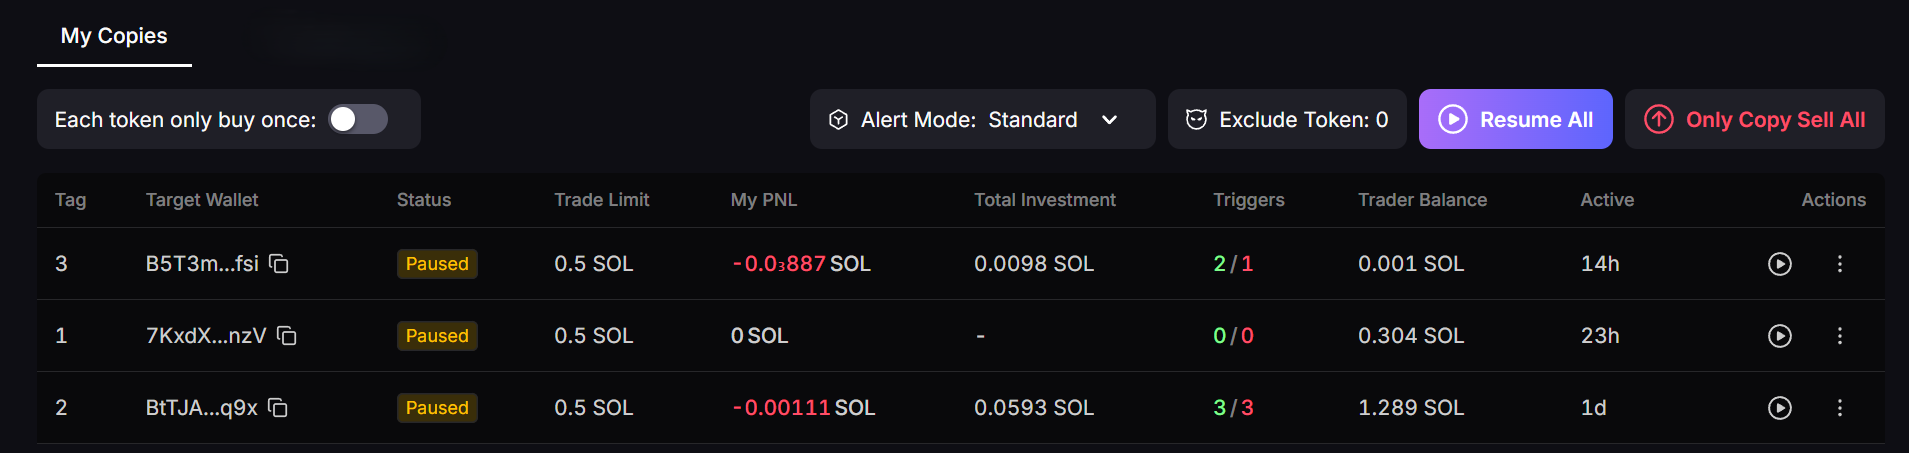The image size is (1909, 453).
Task: Resume copy for wallet B5T3m...fsi
Action: point(1779,264)
